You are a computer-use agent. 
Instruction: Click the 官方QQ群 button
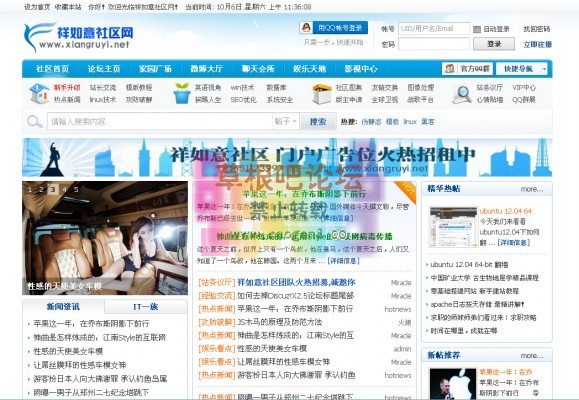click(x=467, y=69)
